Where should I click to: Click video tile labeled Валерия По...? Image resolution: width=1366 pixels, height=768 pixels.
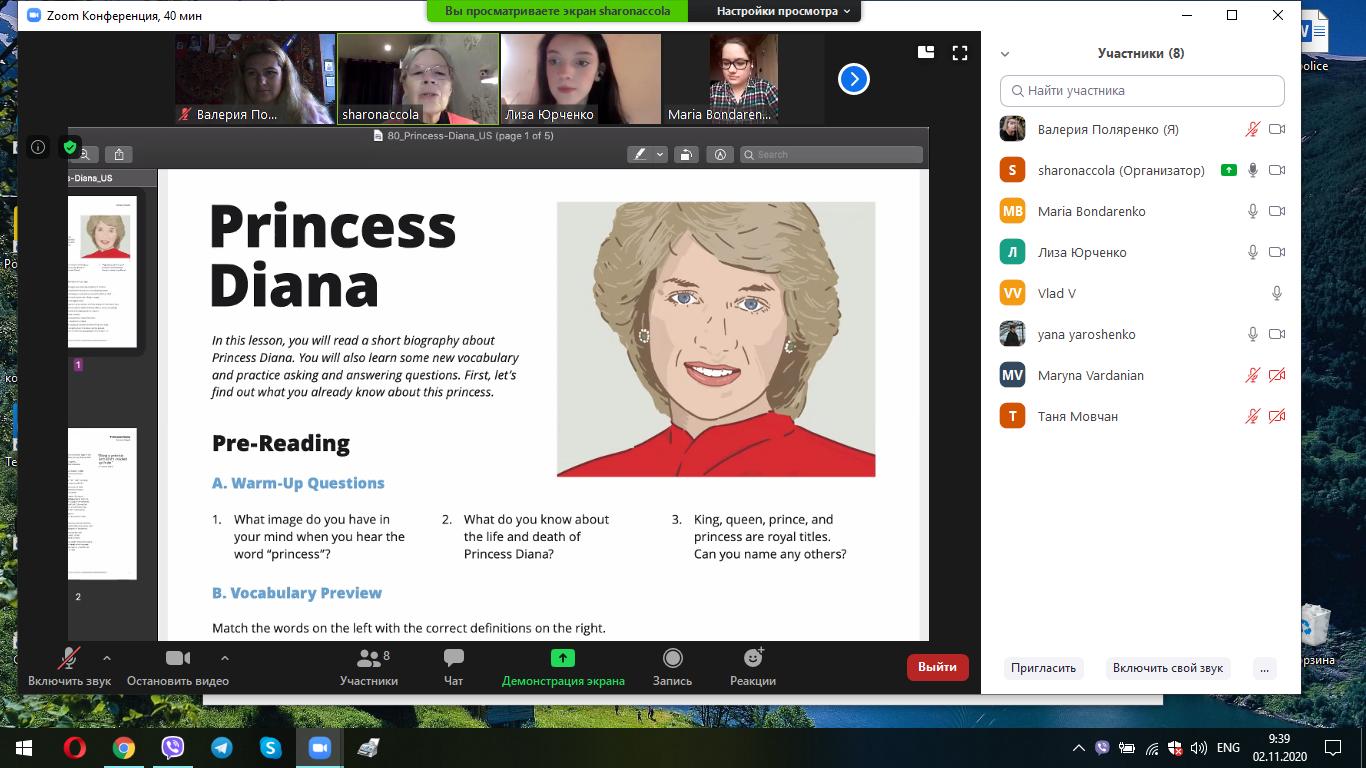pyautogui.click(x=255, y=78)
